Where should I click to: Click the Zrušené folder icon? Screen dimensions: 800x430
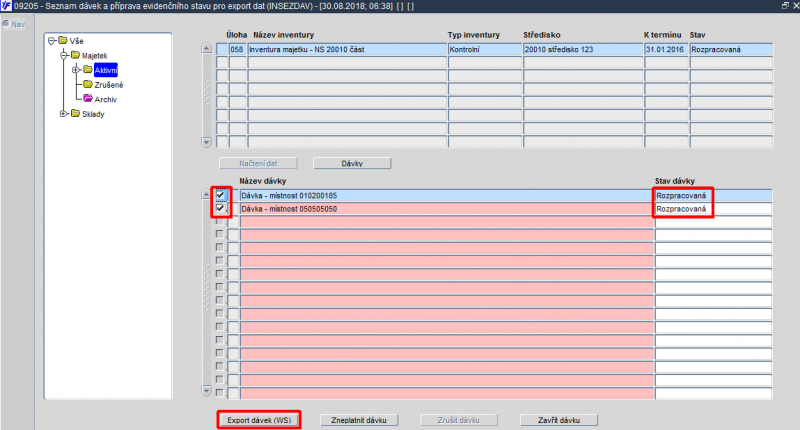(88, 84)
